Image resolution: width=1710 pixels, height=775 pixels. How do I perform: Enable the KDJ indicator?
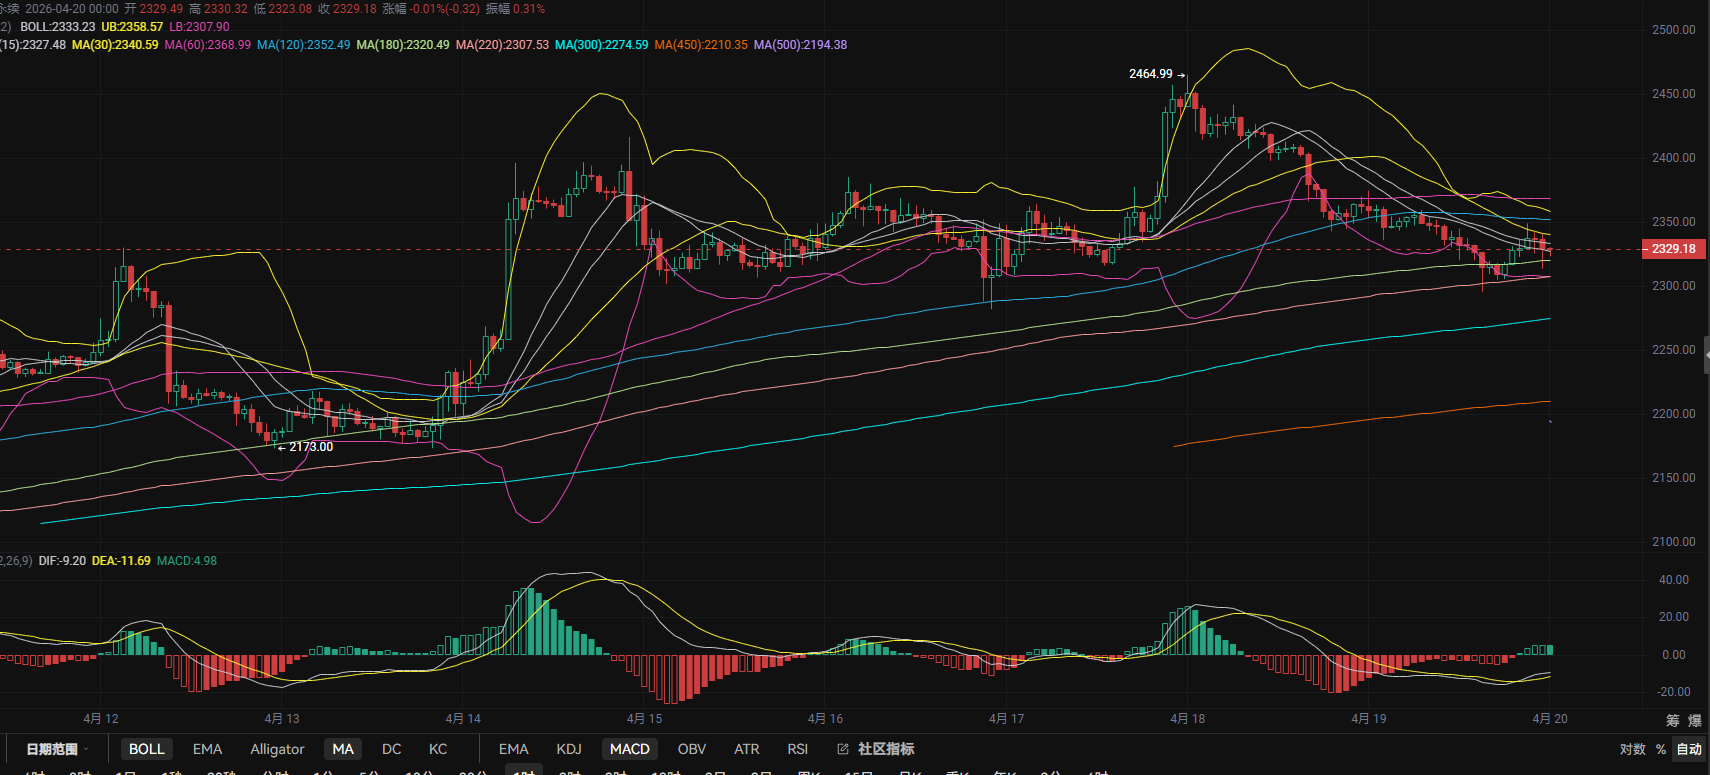[x=569, y=749]
